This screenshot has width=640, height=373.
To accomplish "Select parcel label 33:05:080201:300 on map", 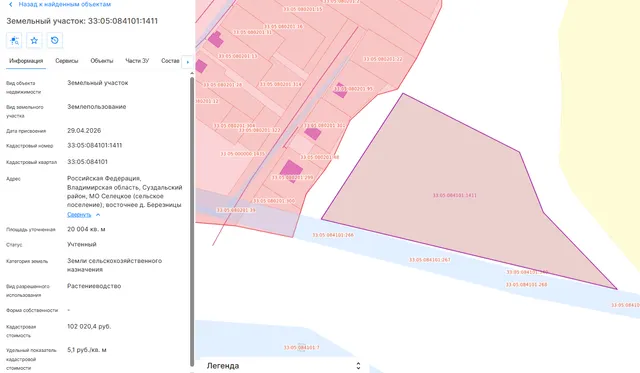I will coord(274,201).
